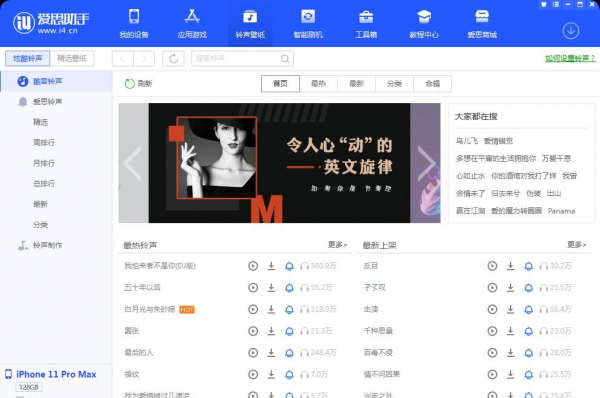The width and height of the screenshot is (600, 398).
Task: Open 精选 in the sidebar
Action: tap(41, 122)
